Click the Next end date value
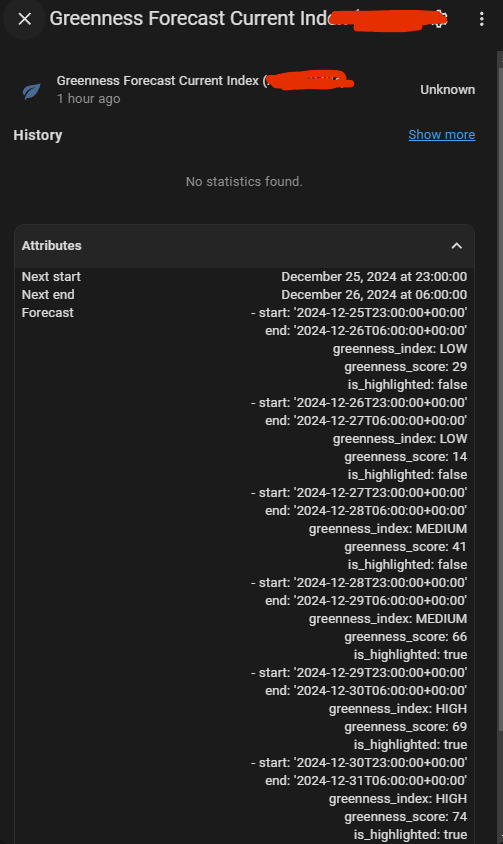 (374, 295)
